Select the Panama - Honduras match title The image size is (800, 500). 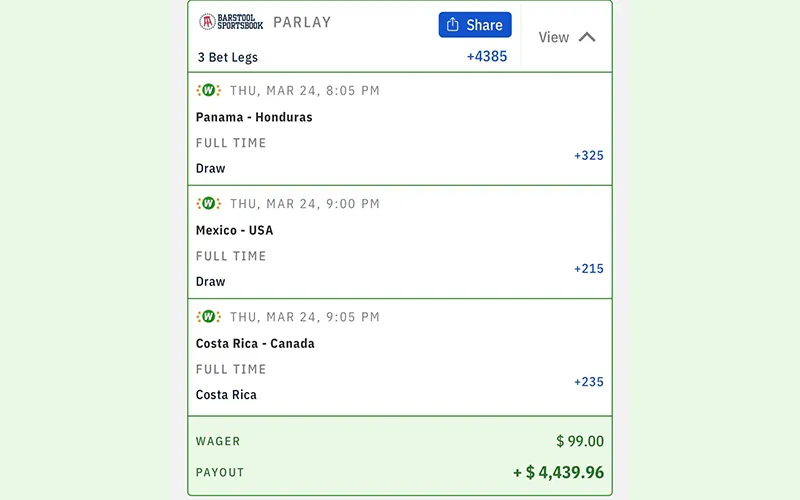pyautogui.click(x=254, y=117)
